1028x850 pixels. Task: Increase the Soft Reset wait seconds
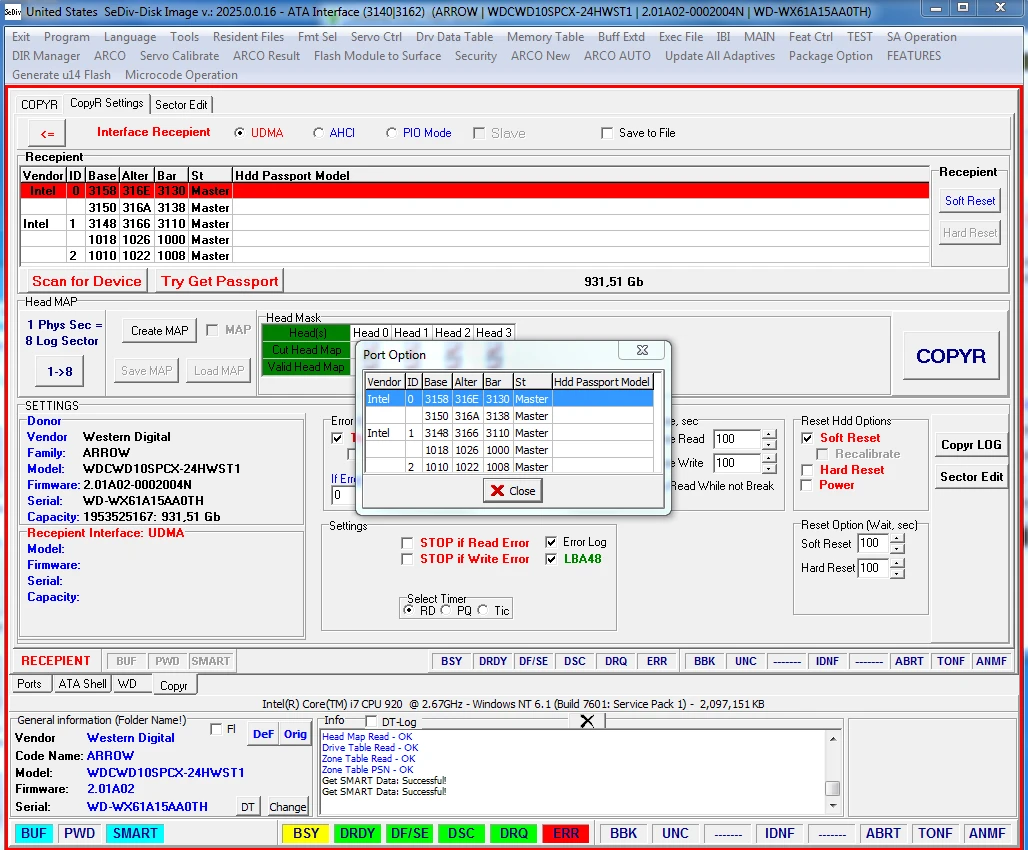[x=897, y=538]
